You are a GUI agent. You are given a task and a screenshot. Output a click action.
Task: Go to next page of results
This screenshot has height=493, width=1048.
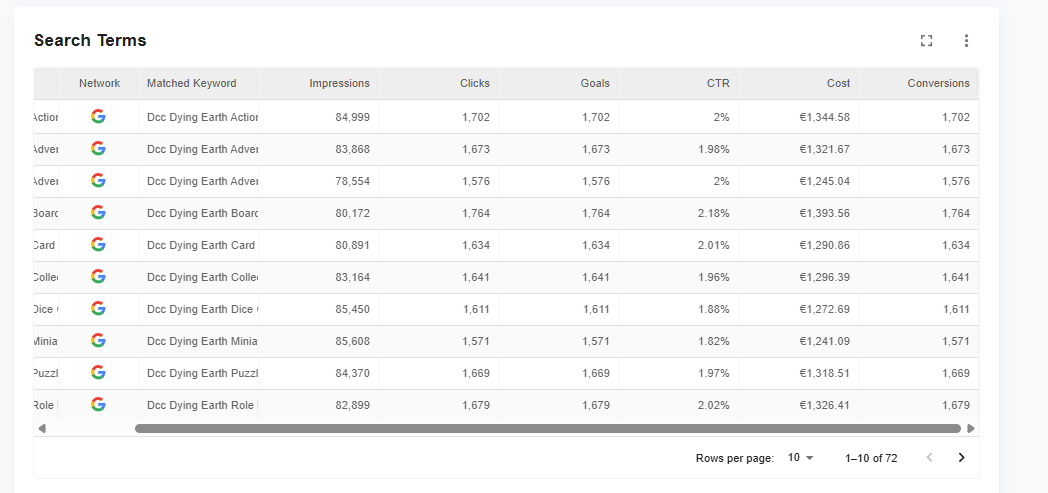point(961,458)
